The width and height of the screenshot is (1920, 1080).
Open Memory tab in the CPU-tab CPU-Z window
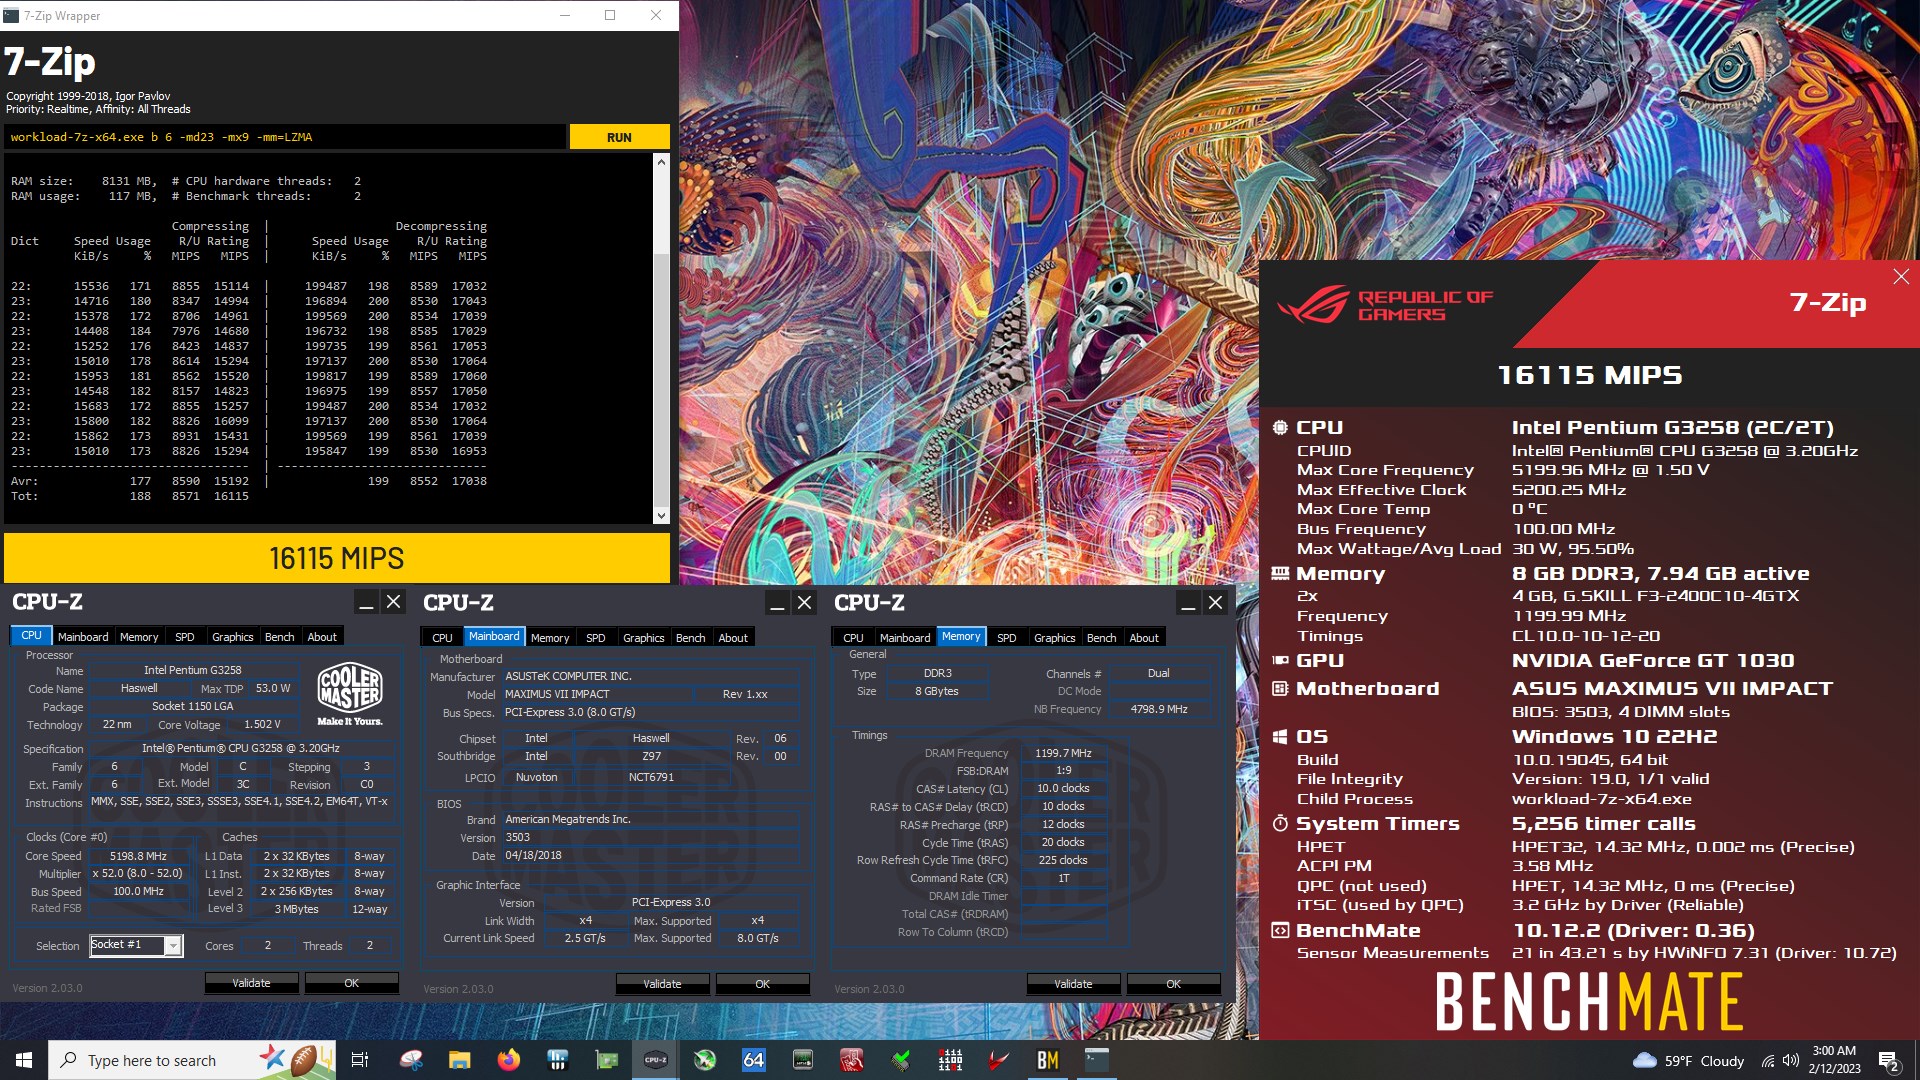pos(139,637)
